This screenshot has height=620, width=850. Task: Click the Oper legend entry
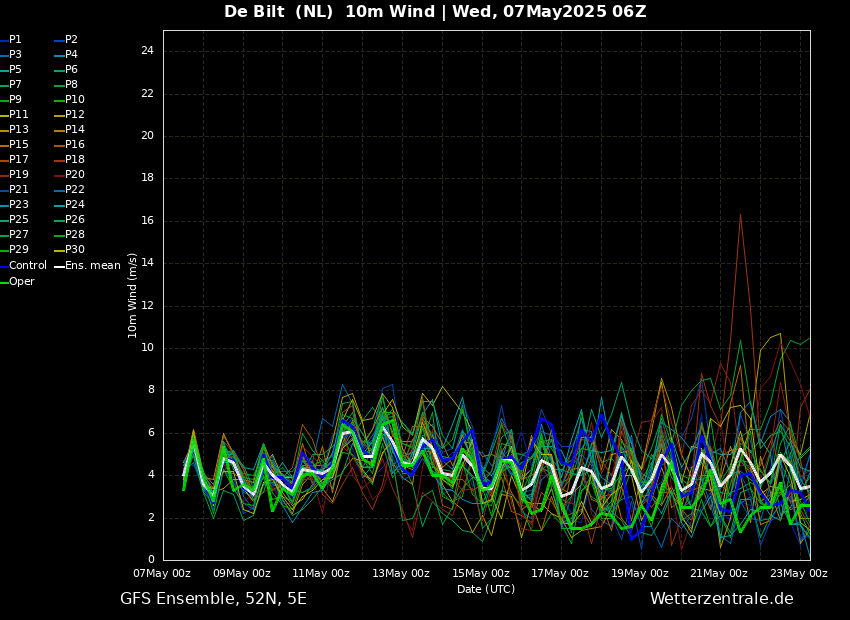point(21,282)
